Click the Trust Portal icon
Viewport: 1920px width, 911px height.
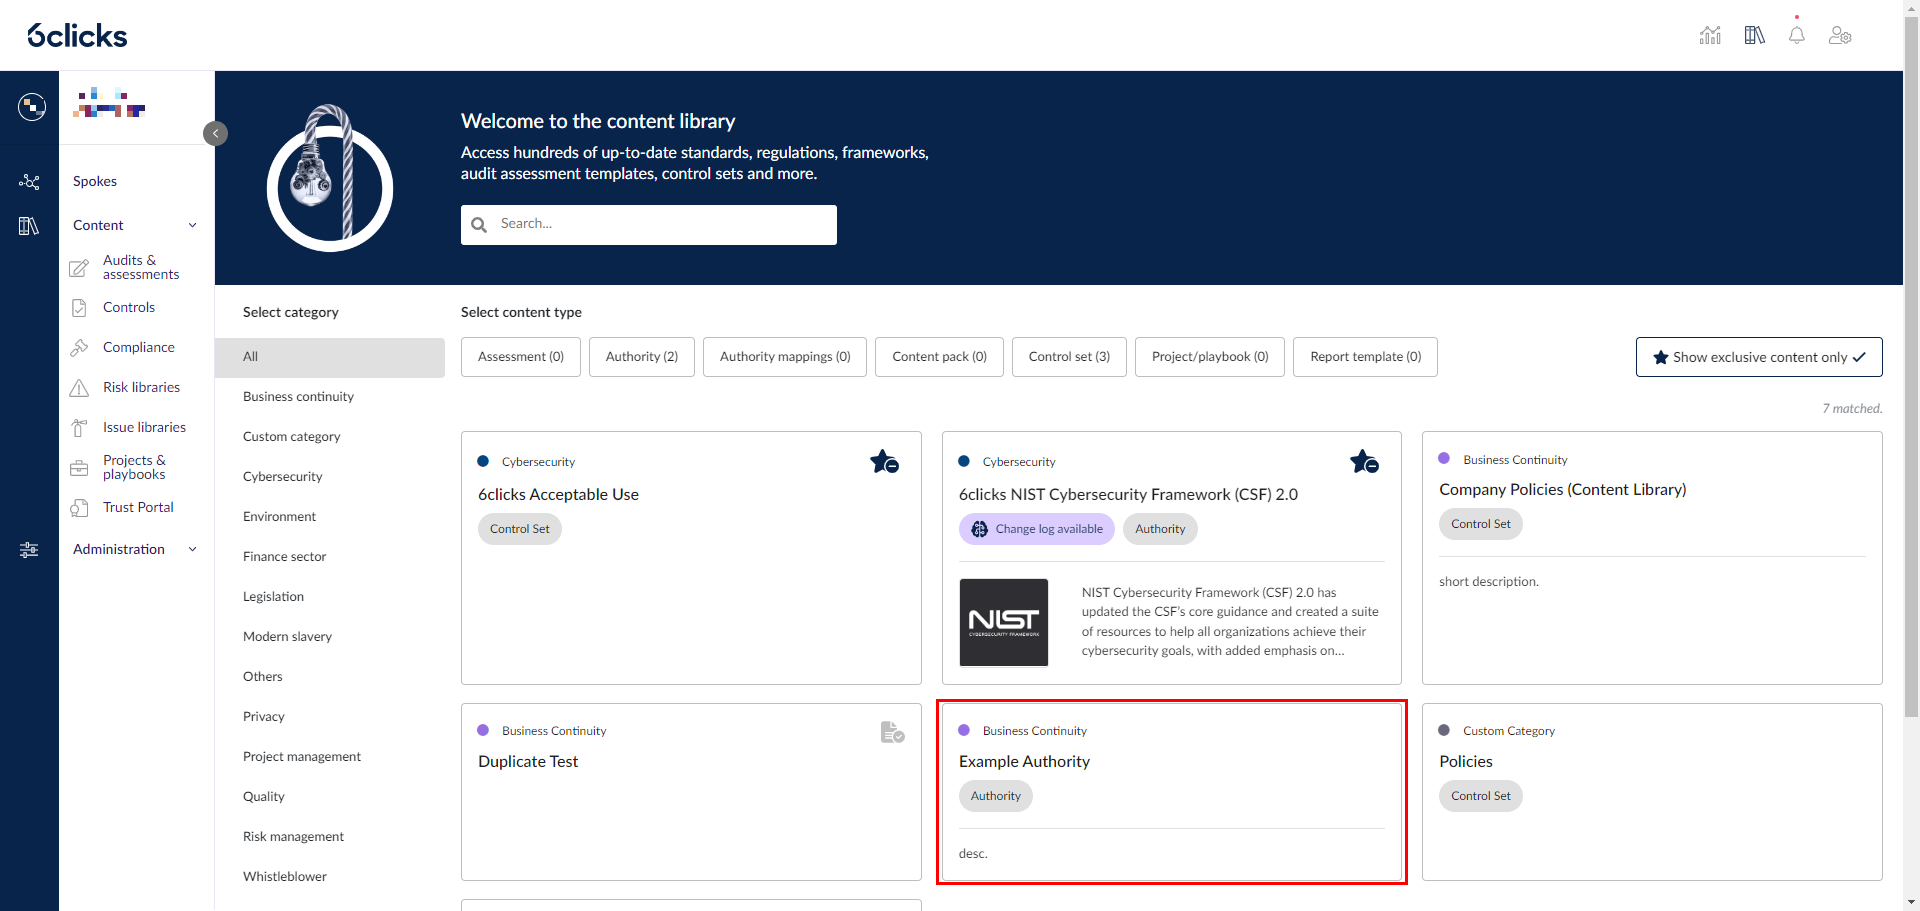[79, 508]
